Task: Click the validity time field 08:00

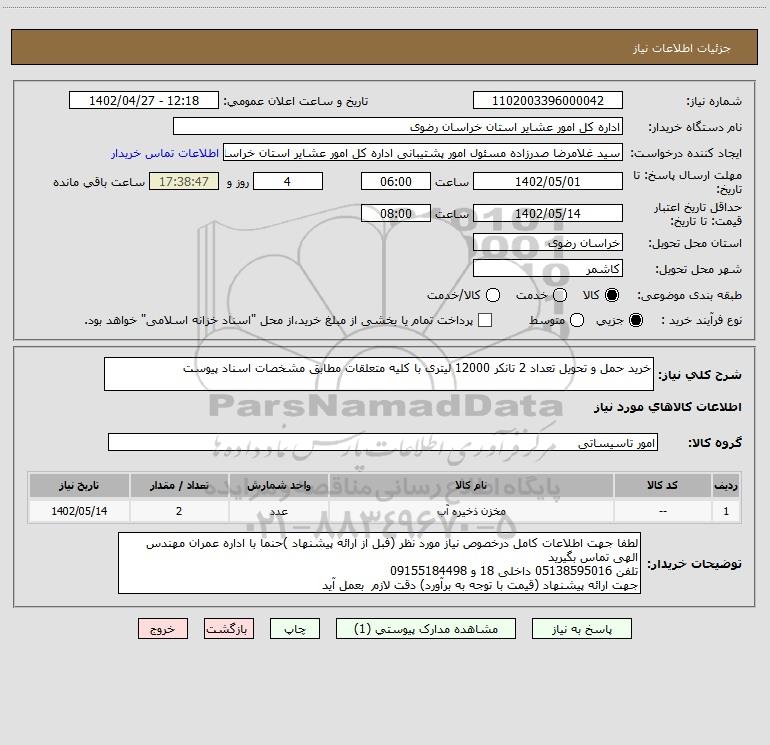Action: 396,214
